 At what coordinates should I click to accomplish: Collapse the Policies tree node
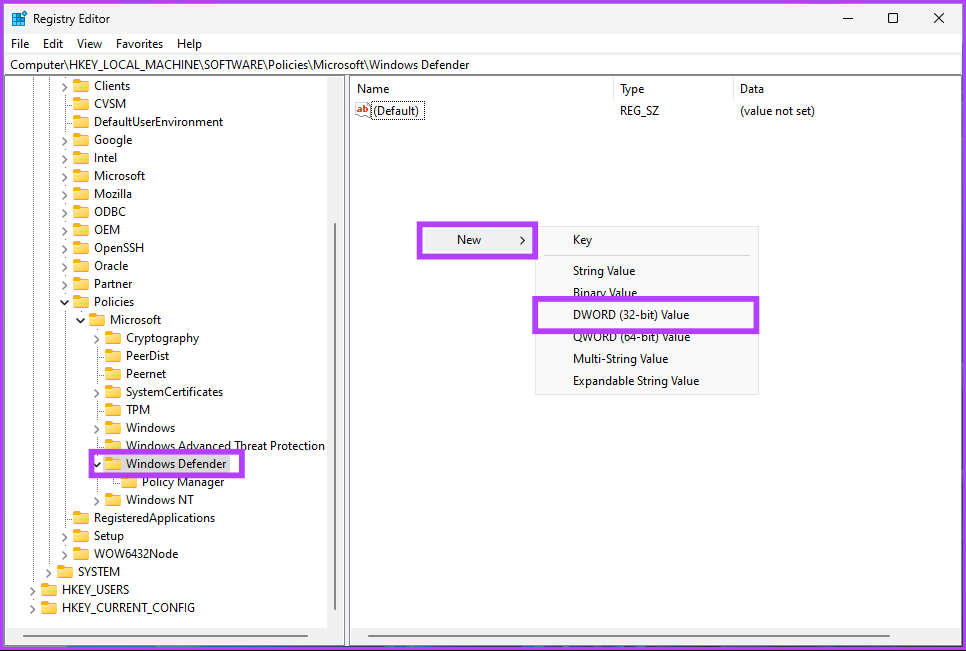(65, 302)
